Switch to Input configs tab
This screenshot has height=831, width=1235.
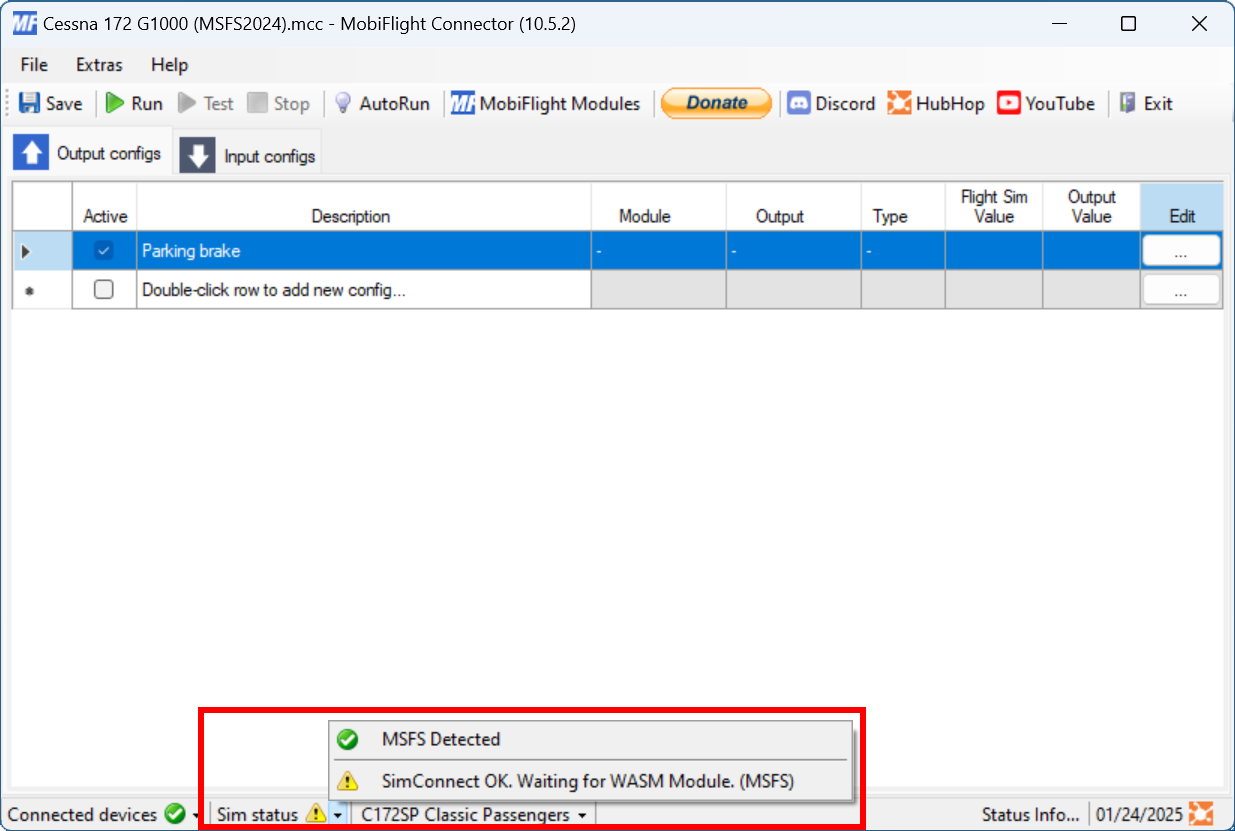point(248,155)
